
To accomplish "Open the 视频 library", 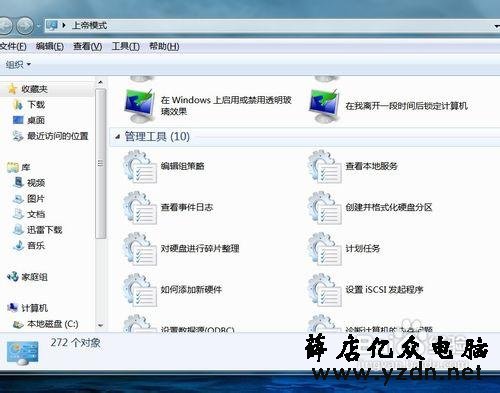I will 36,183.
